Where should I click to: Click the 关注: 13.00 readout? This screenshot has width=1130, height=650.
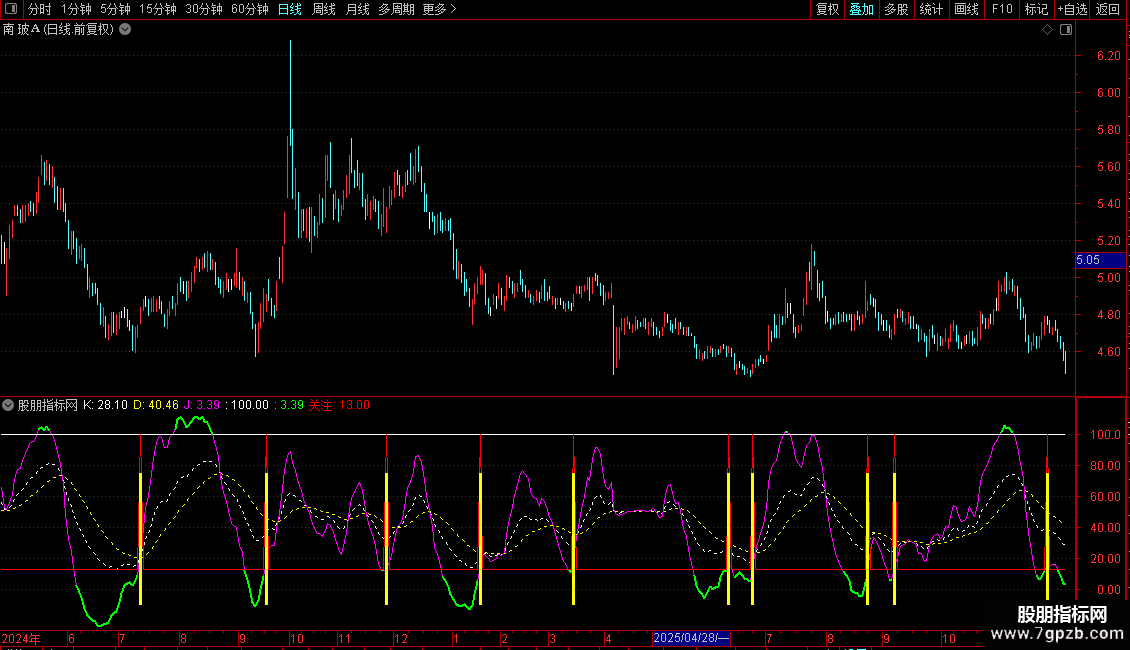coord(339,405)
